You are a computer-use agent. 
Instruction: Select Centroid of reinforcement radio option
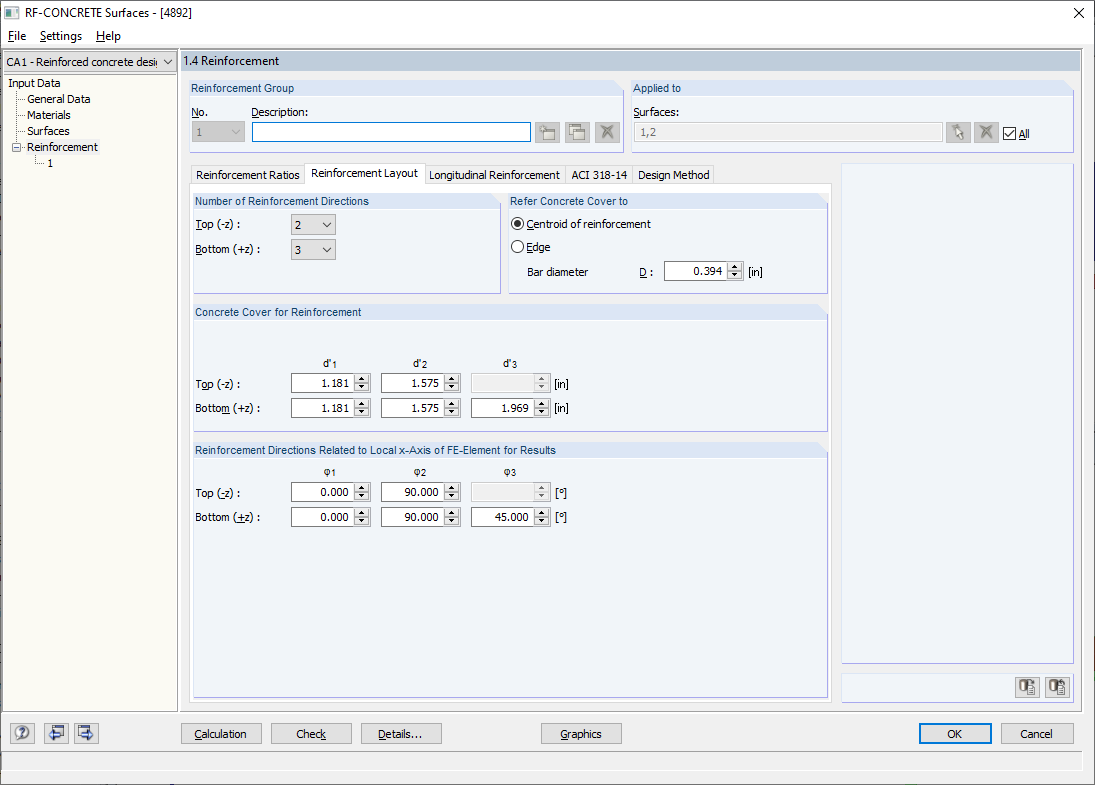[517, 223]
